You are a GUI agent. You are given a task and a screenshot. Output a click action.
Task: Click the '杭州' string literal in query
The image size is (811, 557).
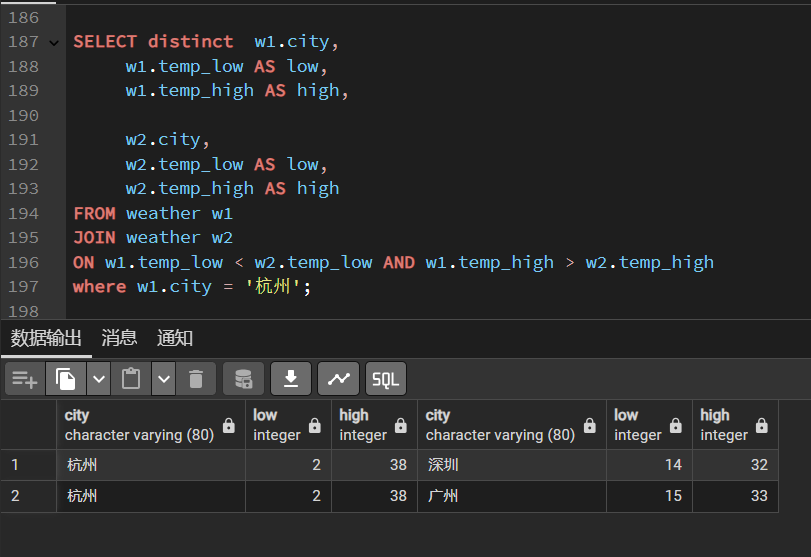click(273, 286)
